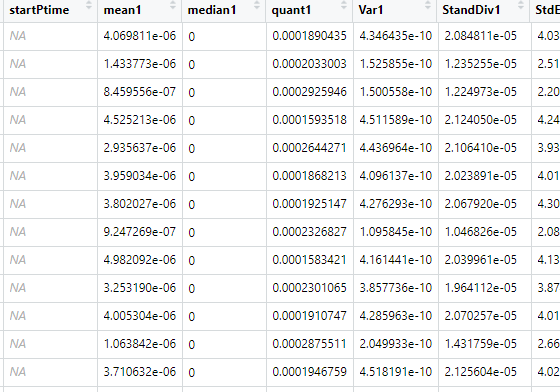Image resolution: width=560 pixels, height=392 pixels.
Task: Sort table by StandDiv1 column arrows
Action: [521, 5]
